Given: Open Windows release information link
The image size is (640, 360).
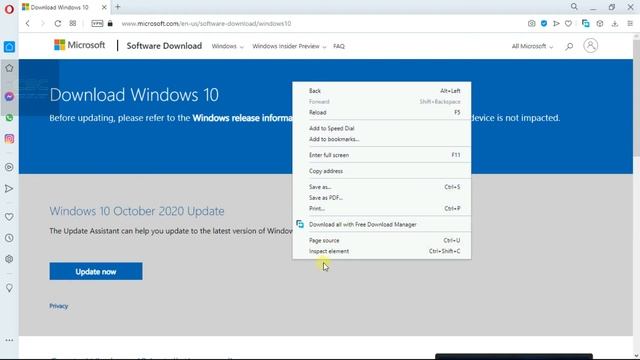Looking at the screenshot, I should (x=242, y=118).
